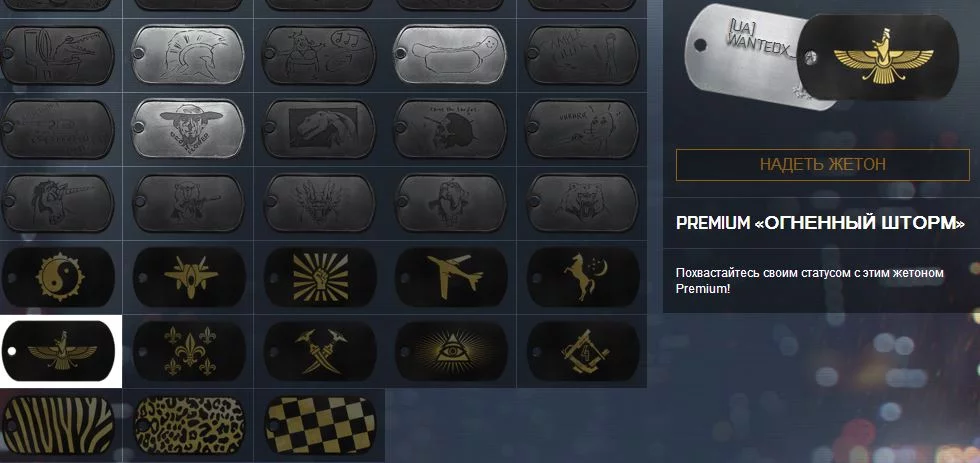Pick the unicorn sketch dog tag
The image size is (980, 463).
tap(58, 203)
